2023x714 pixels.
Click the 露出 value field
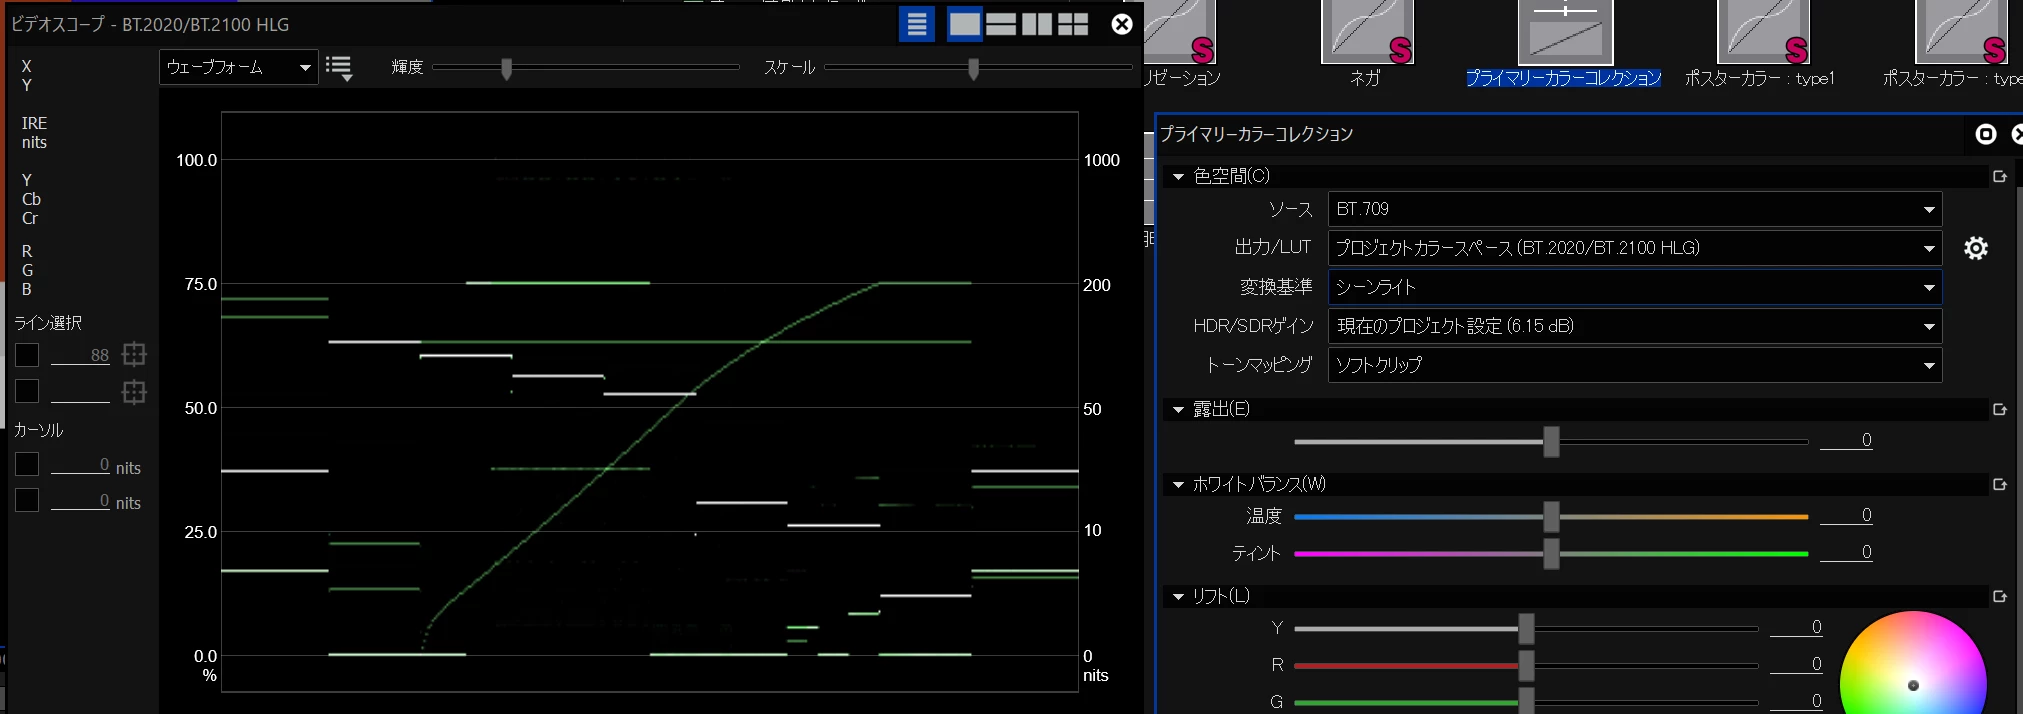(1846, 440)
